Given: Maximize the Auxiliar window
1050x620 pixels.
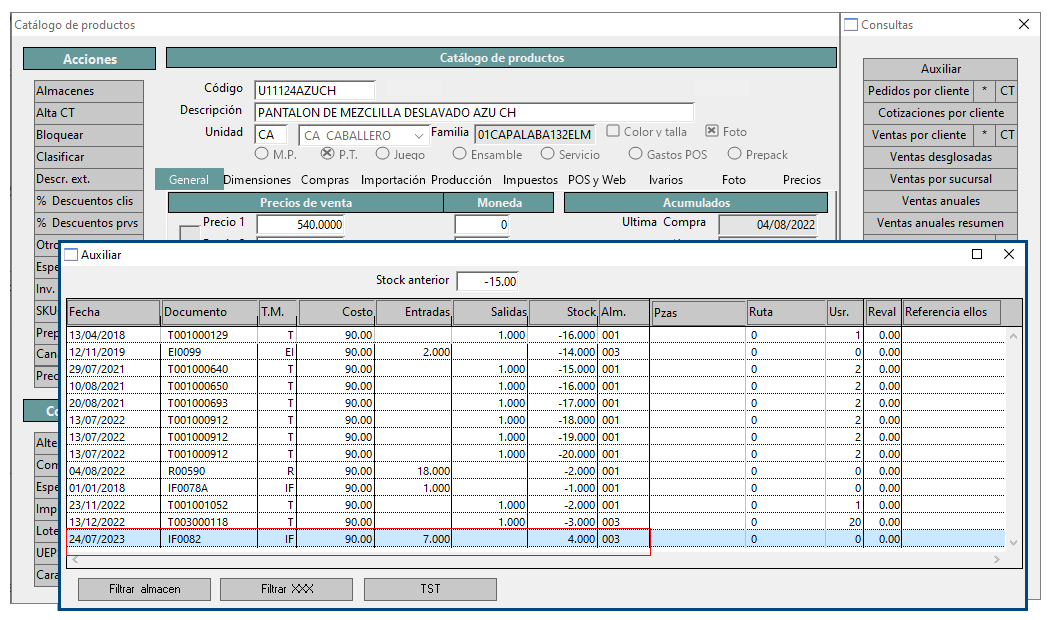Looking at the screenshot, I should 977,254.
